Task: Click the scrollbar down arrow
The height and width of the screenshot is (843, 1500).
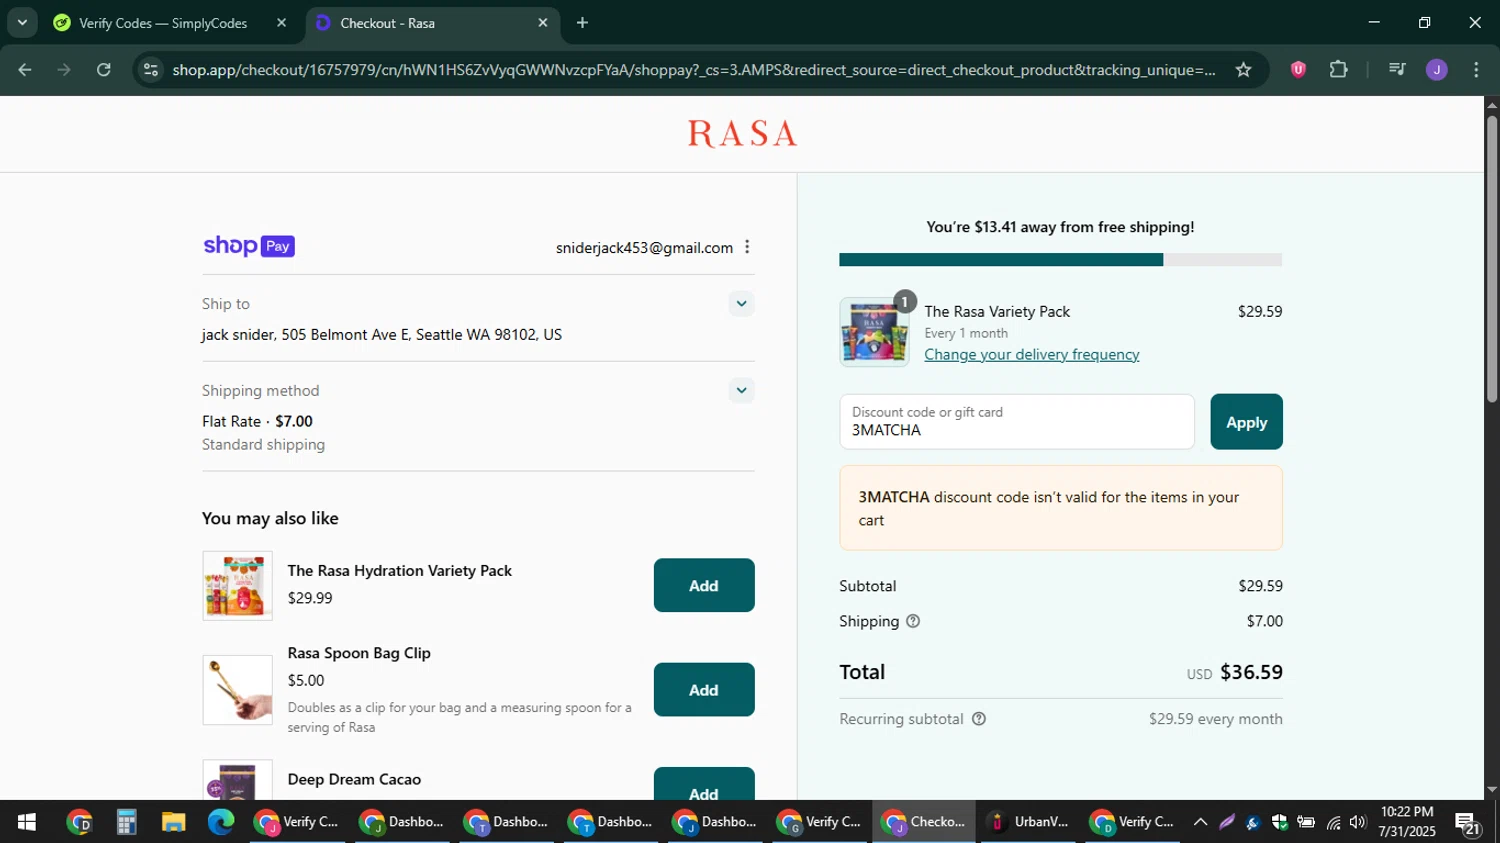Action: click(x=1492, y=790)
